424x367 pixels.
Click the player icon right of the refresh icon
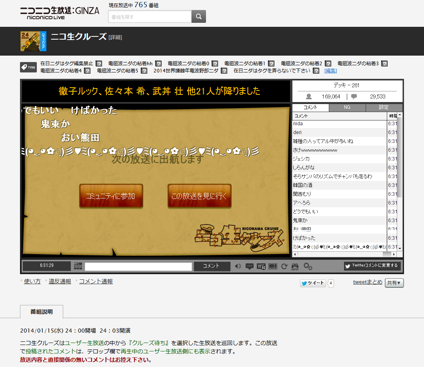pyautogui.click(x=295, y=266)
